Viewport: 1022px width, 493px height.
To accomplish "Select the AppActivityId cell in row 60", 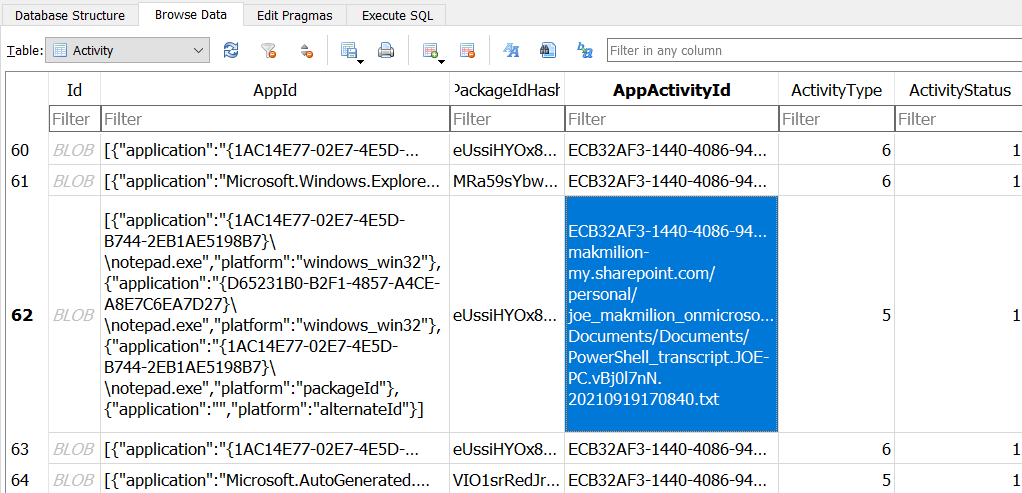I will click(671, 151).
